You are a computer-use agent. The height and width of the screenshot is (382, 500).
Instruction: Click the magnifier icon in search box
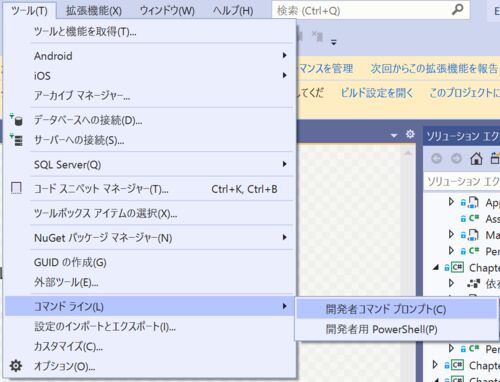click(x=458, y=10)
